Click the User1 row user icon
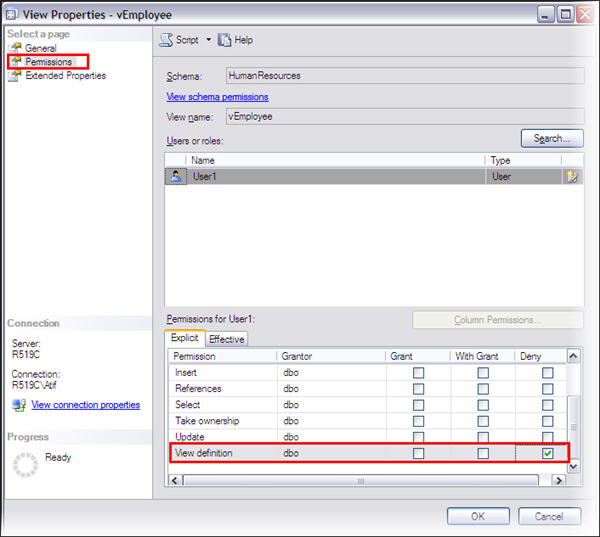Image resolution: width=600 pixels, height=537 pixels. click(x=176, y=176)
